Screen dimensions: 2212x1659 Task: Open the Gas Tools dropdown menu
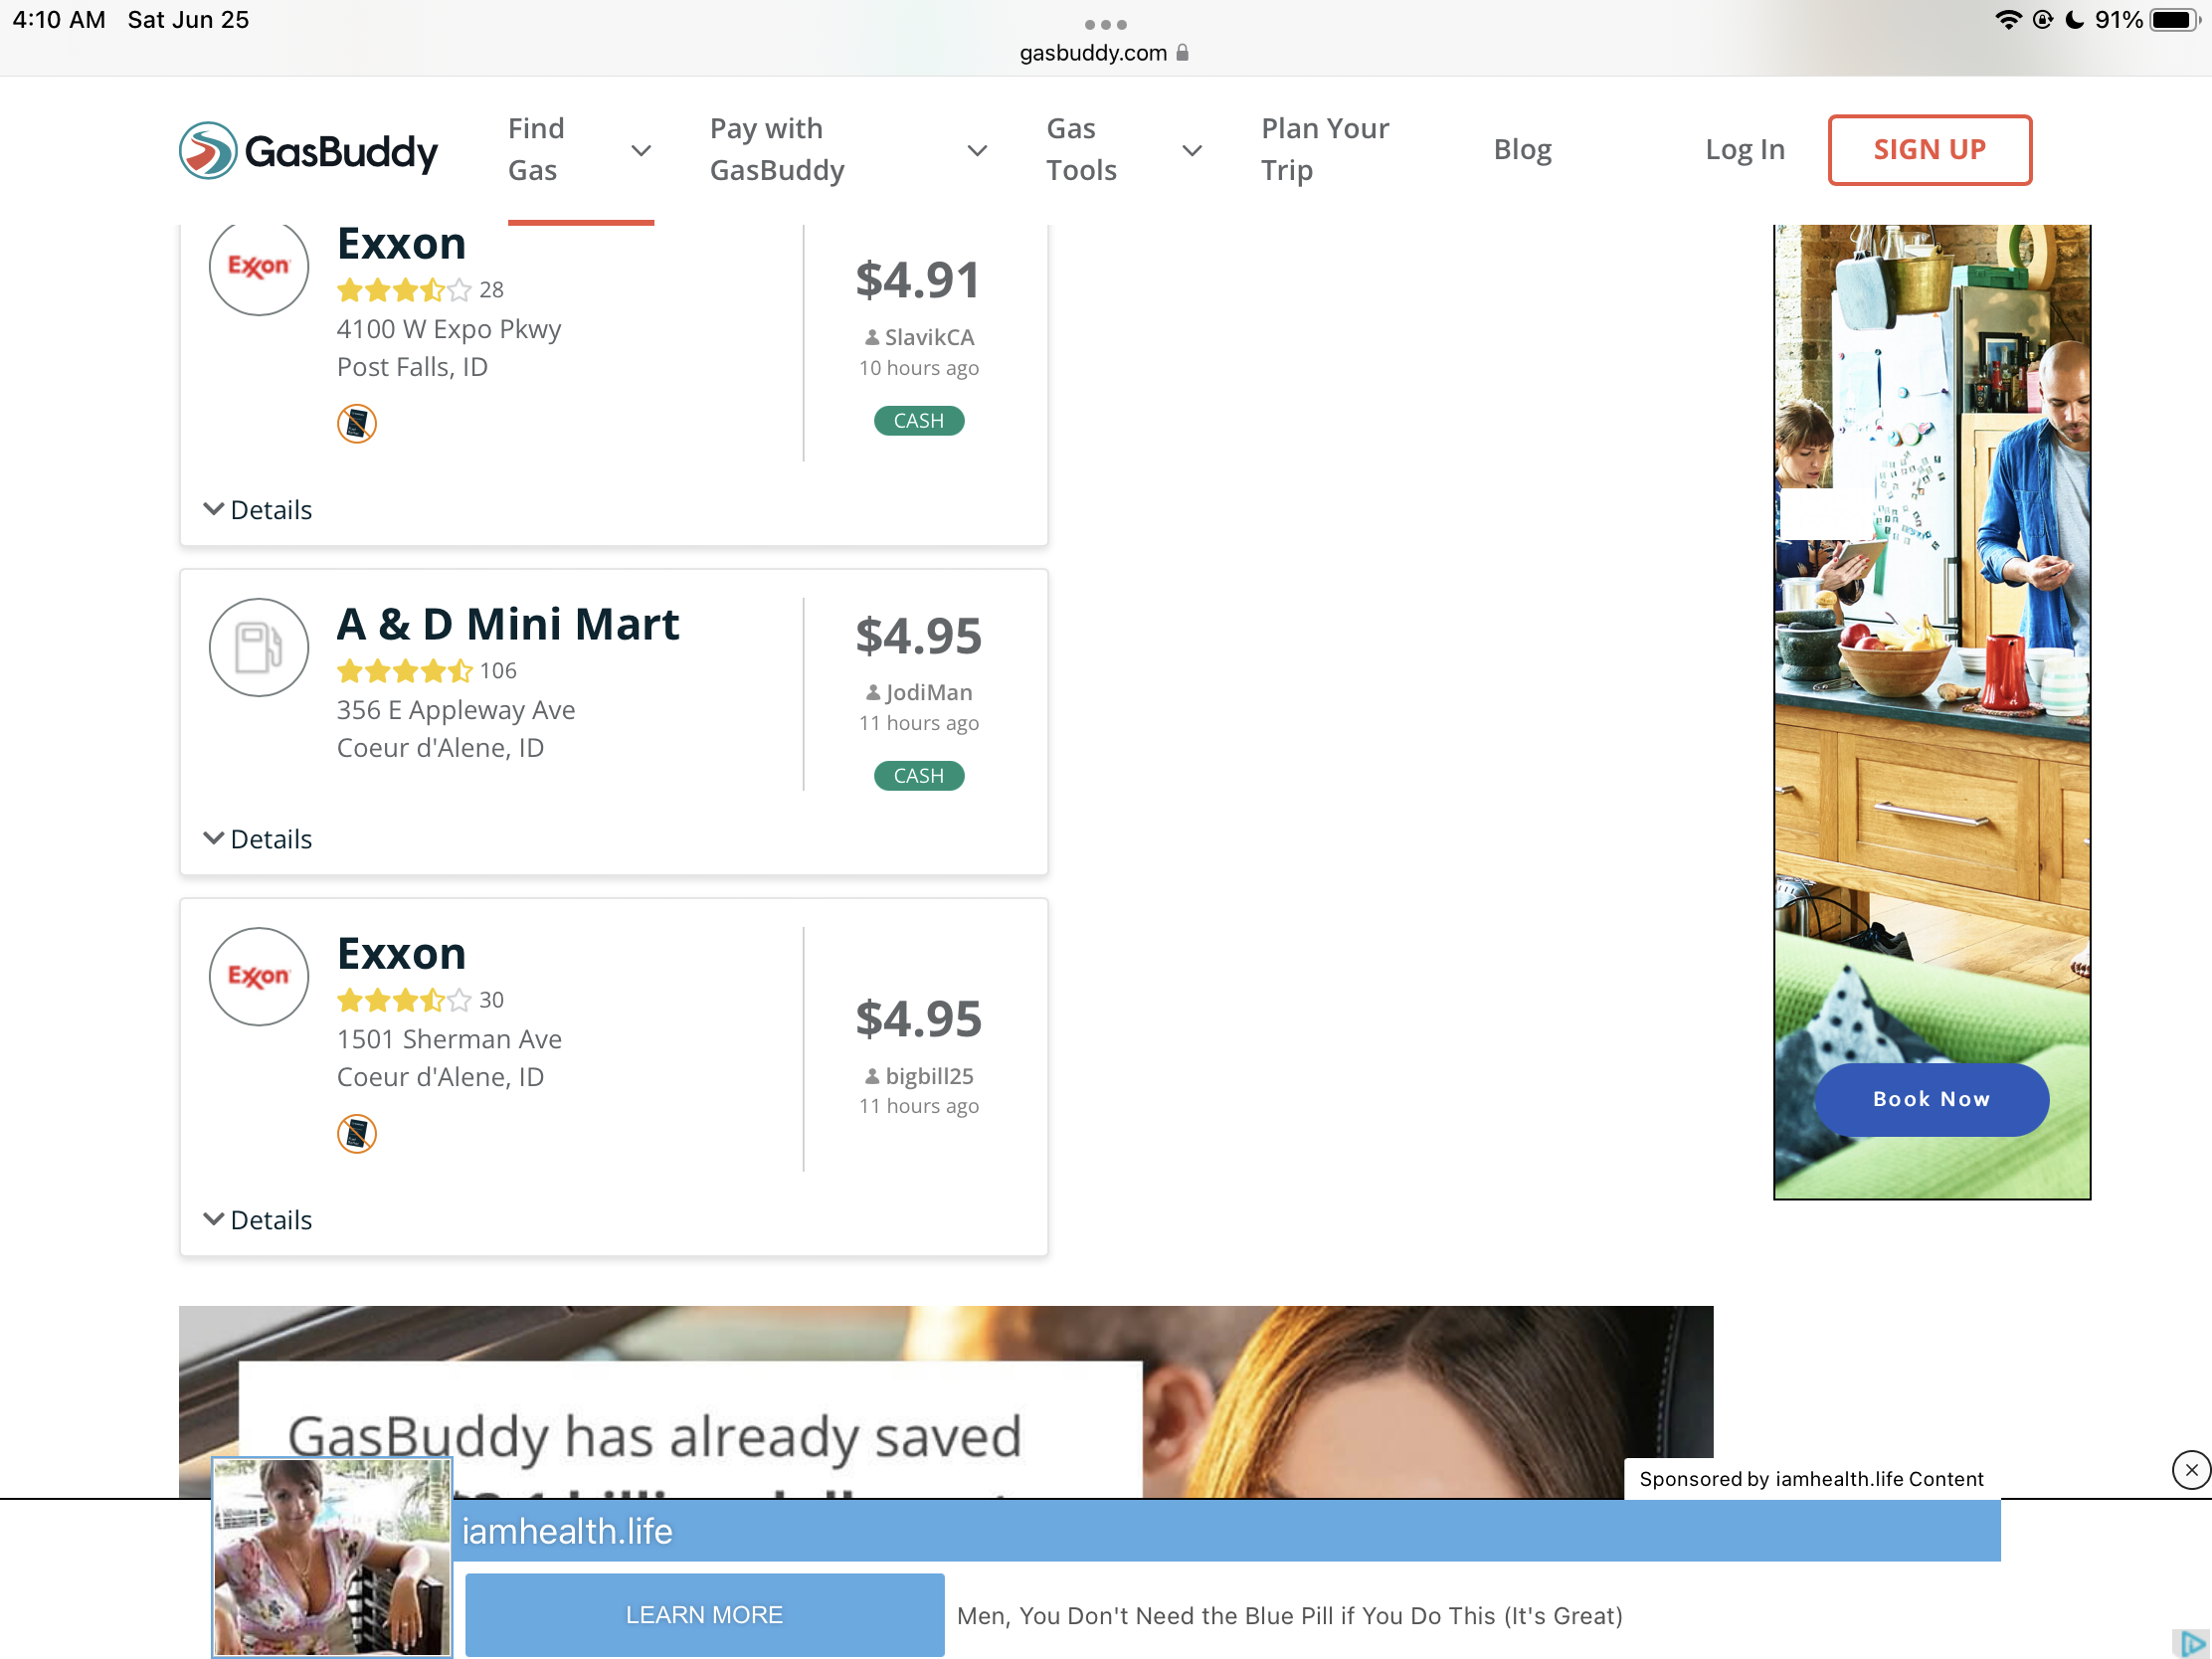coord(1123,150)
